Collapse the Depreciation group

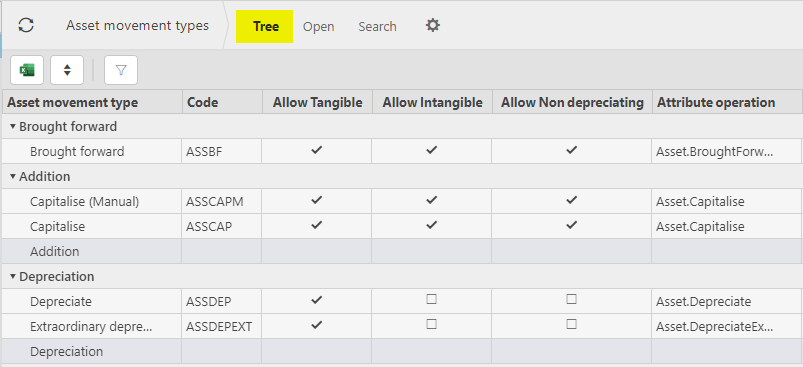pos(13,277)
